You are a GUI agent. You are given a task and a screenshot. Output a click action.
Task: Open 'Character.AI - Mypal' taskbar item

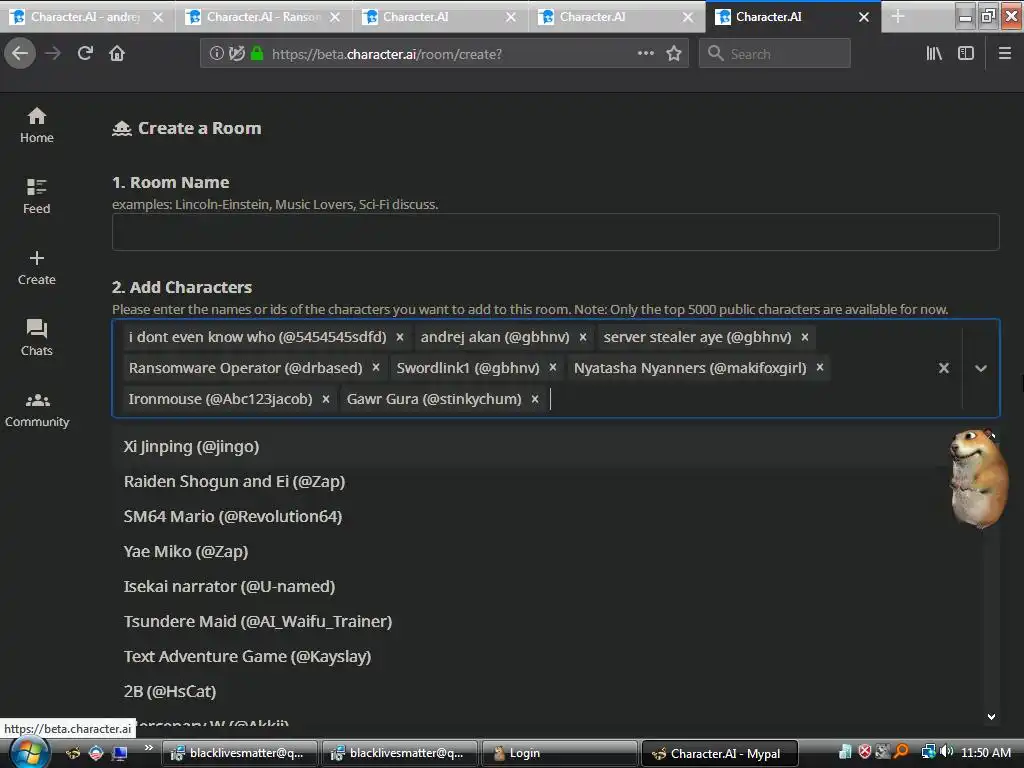coord(720,753)
